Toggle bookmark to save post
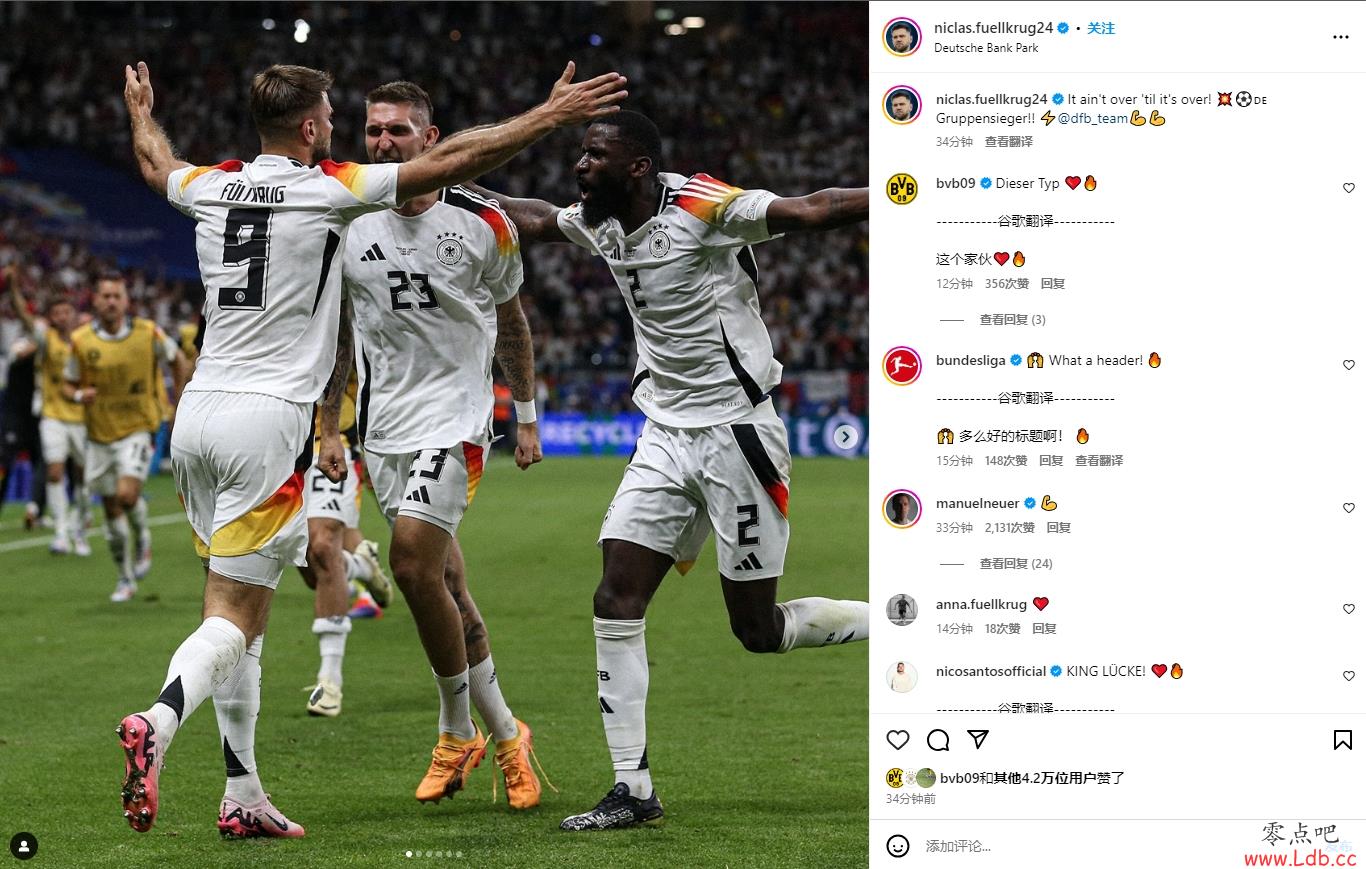 pyautogui.click(x=1343, y=740)
